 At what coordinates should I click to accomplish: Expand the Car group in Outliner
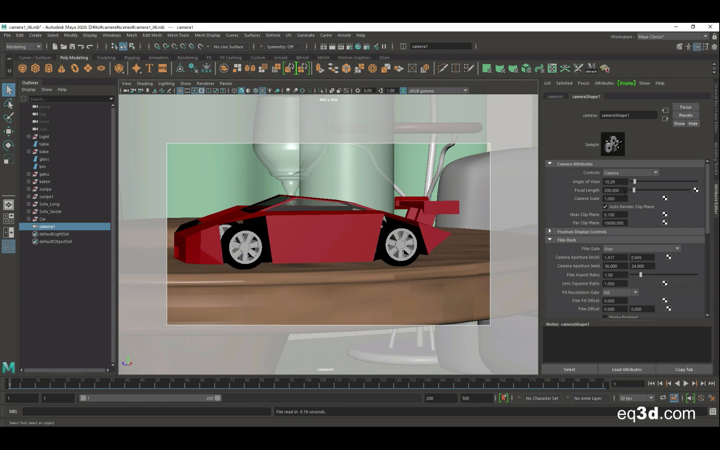point(28,218)
